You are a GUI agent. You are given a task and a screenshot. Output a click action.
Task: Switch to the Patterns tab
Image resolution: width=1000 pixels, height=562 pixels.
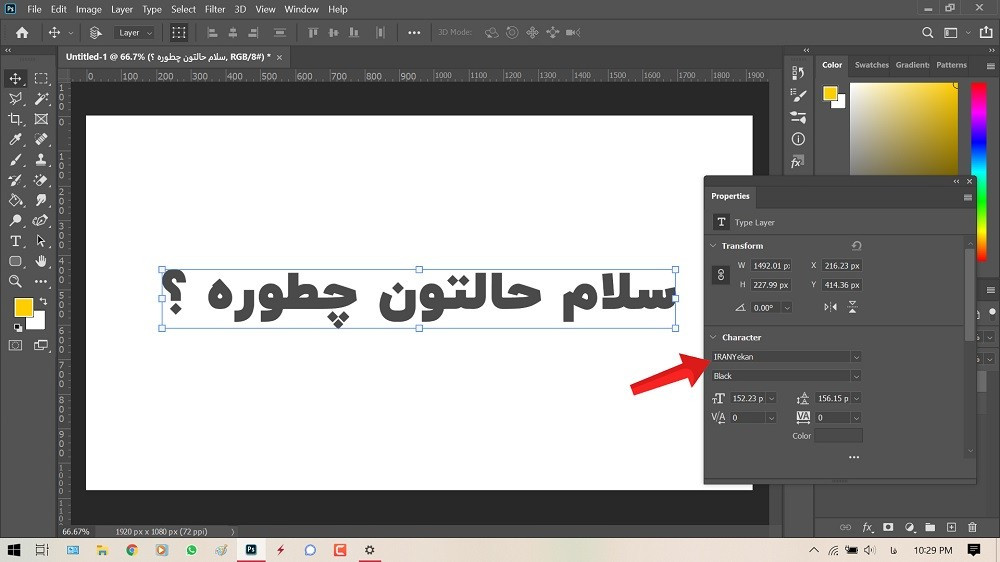[952, 65]
